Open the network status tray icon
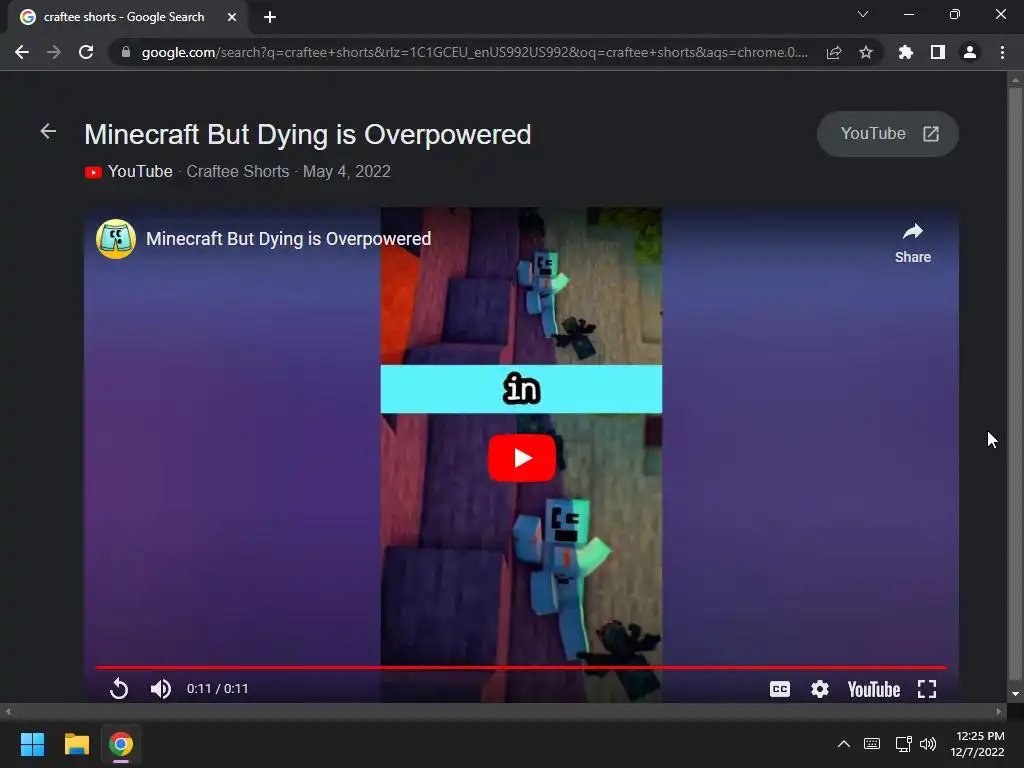This screenshot has height=768, width=1024. click(903, 744)
